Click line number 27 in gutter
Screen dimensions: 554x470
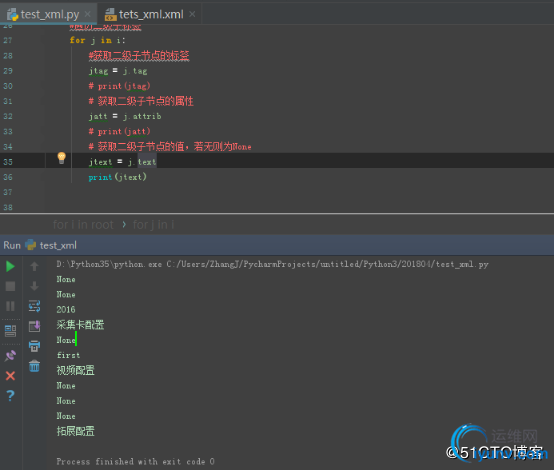tap(8, 40)
